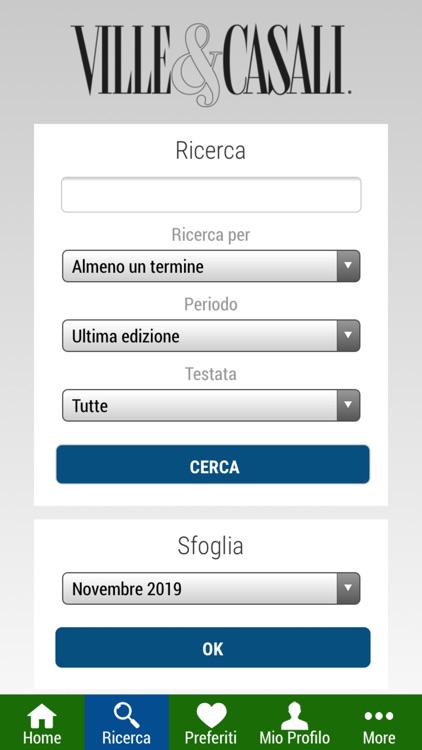
Task: Open the Testata selection box
Action: click(x=211, y=406)
